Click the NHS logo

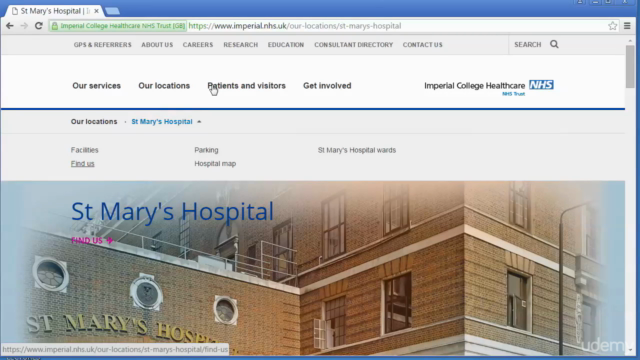pyautogui.click(x=541, y=85)
